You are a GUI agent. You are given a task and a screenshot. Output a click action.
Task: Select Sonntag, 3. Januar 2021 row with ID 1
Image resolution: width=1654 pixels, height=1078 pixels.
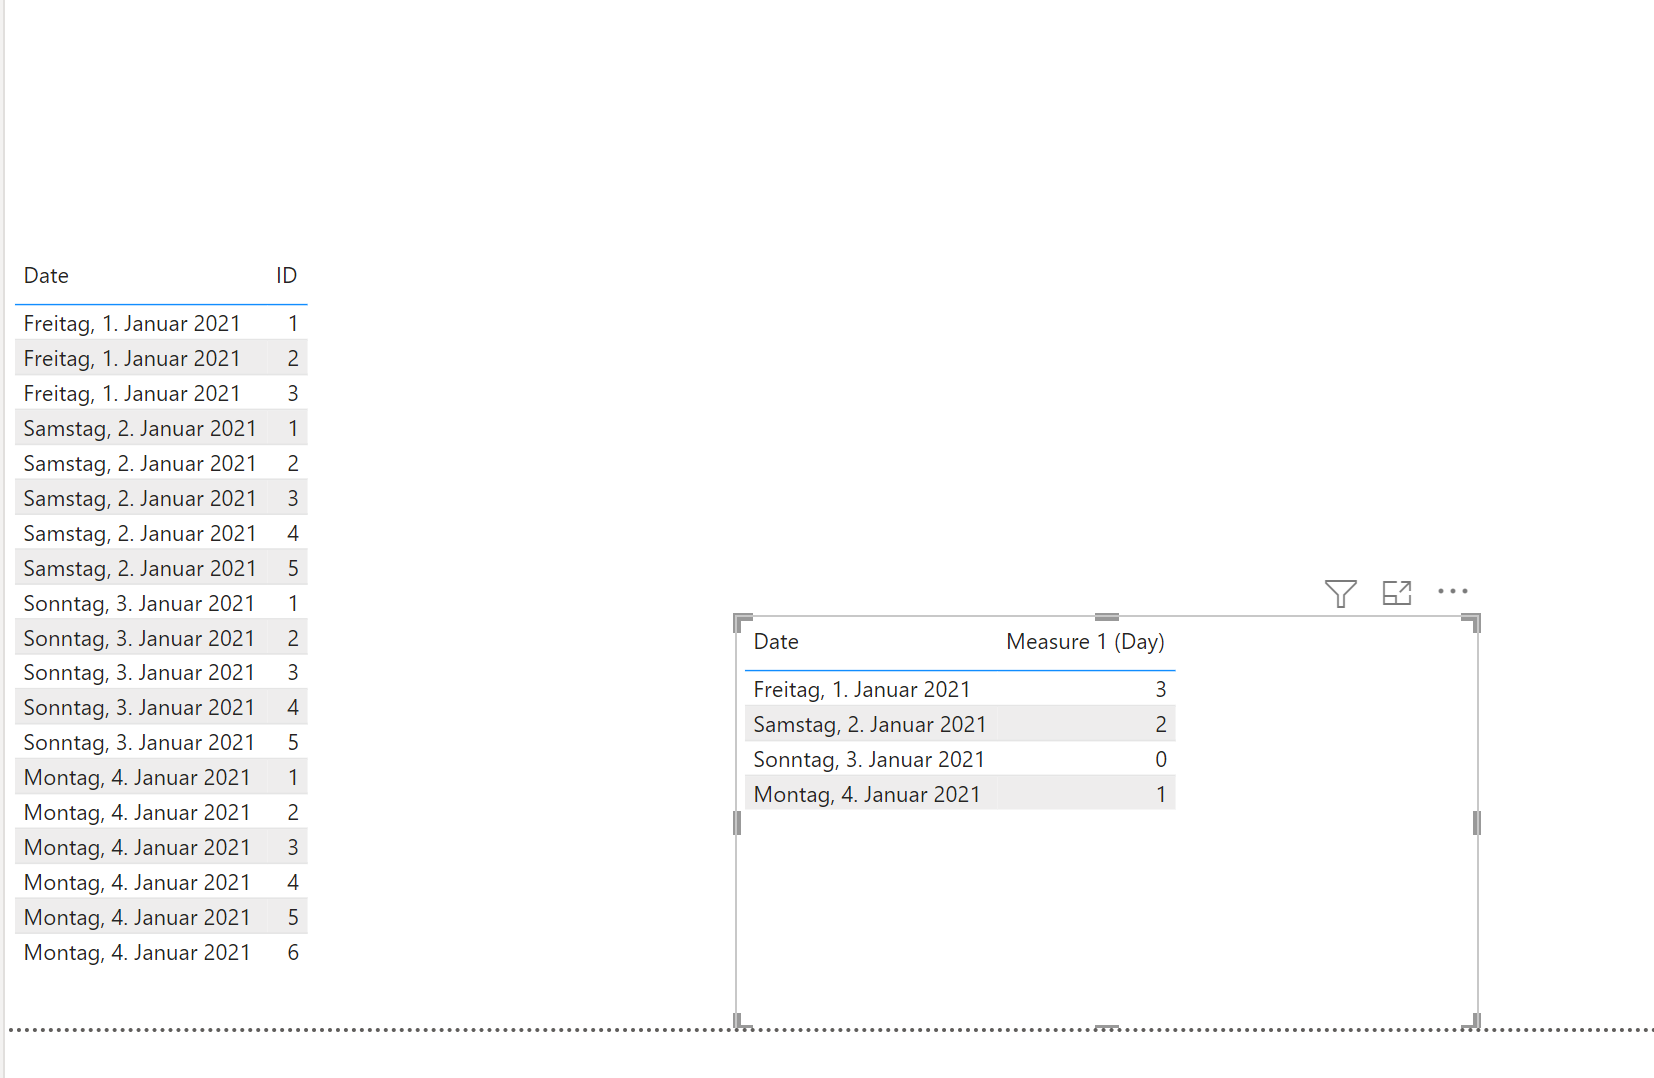pos(161,603)
